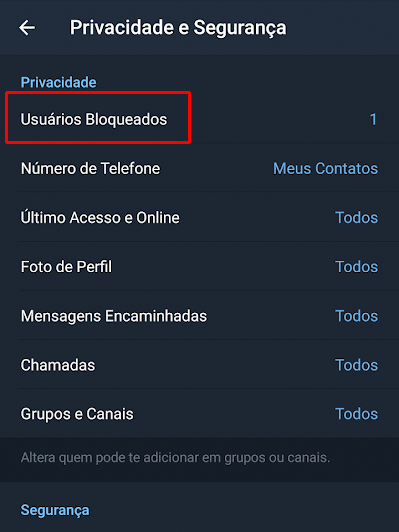Click the hint text about grupos ou canais
Image resolution: width=399 pixels, height=532 pixels.
click(x=175, y=458)
